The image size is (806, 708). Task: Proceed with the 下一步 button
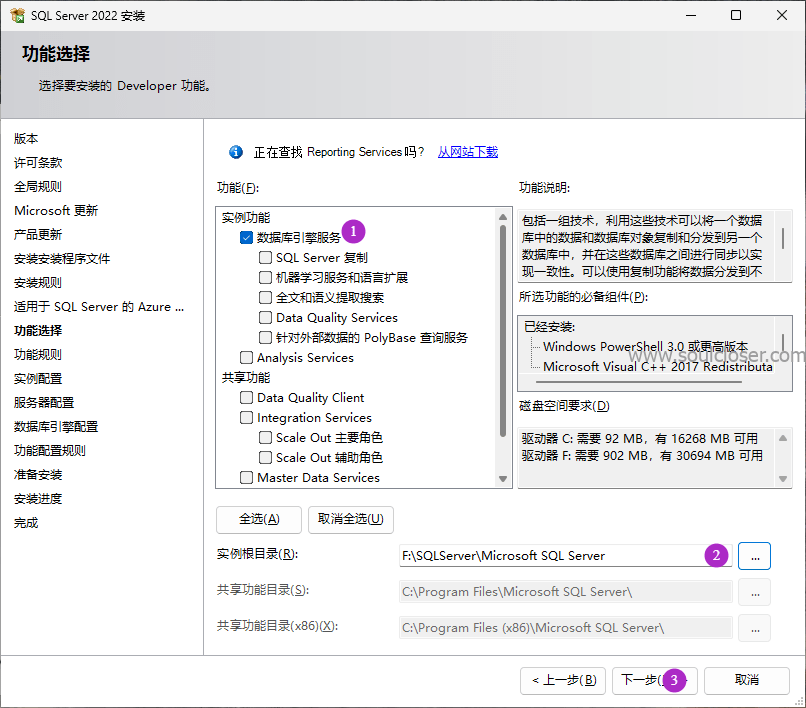(654, 680)
